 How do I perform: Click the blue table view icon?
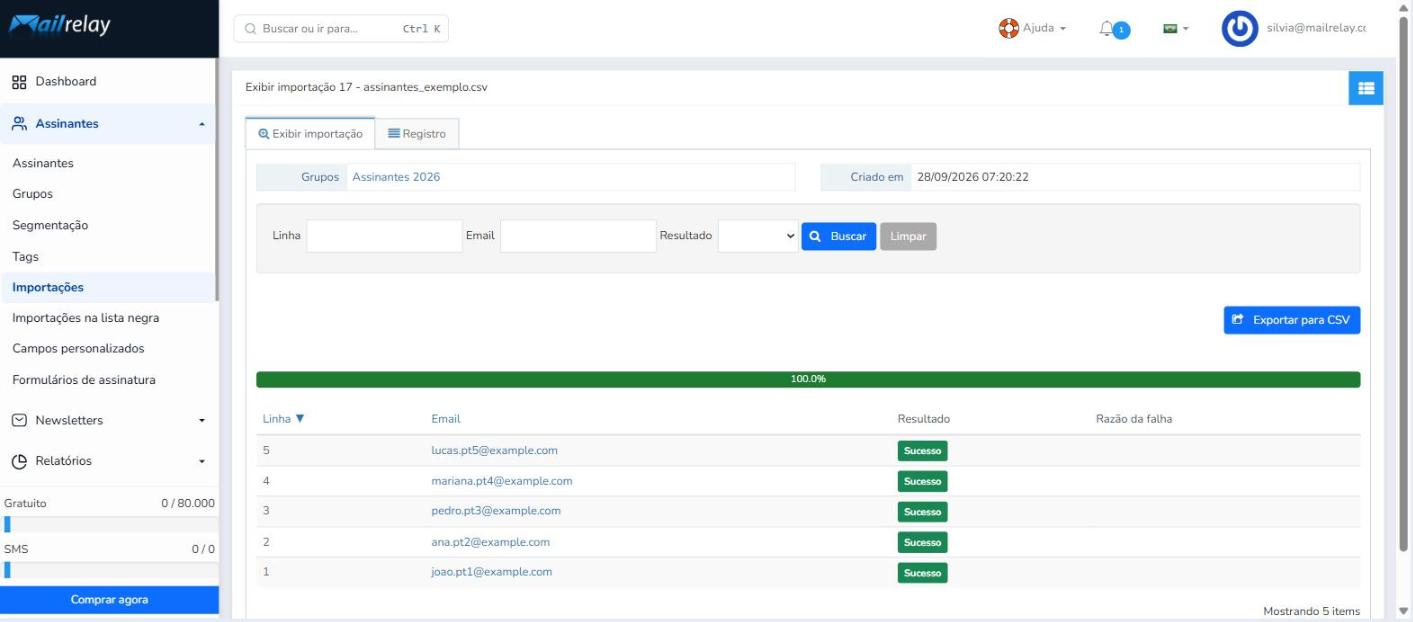[1365, 88]
